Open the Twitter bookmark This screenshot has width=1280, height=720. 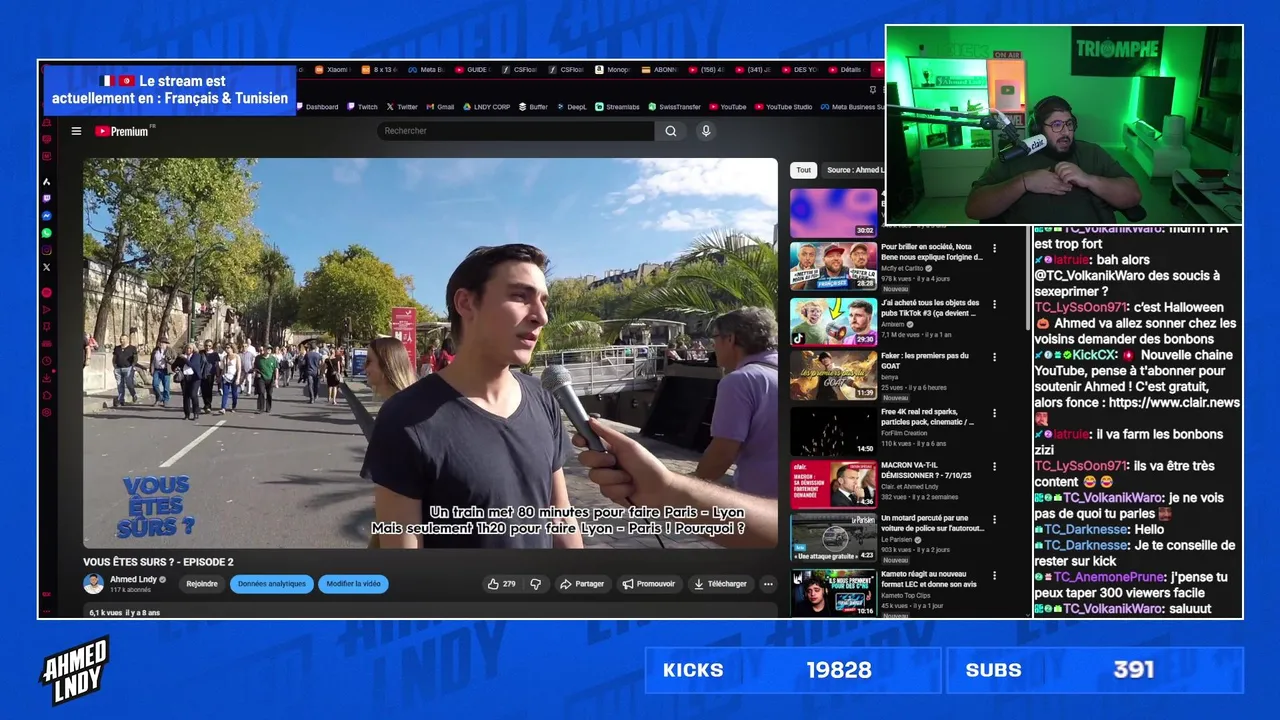point(401,107)
